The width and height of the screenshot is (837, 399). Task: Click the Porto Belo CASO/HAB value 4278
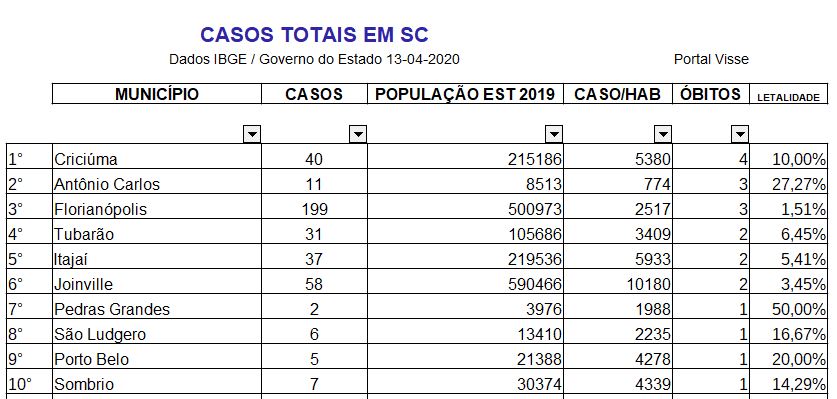pyautogui.click(x=618, y=359)
